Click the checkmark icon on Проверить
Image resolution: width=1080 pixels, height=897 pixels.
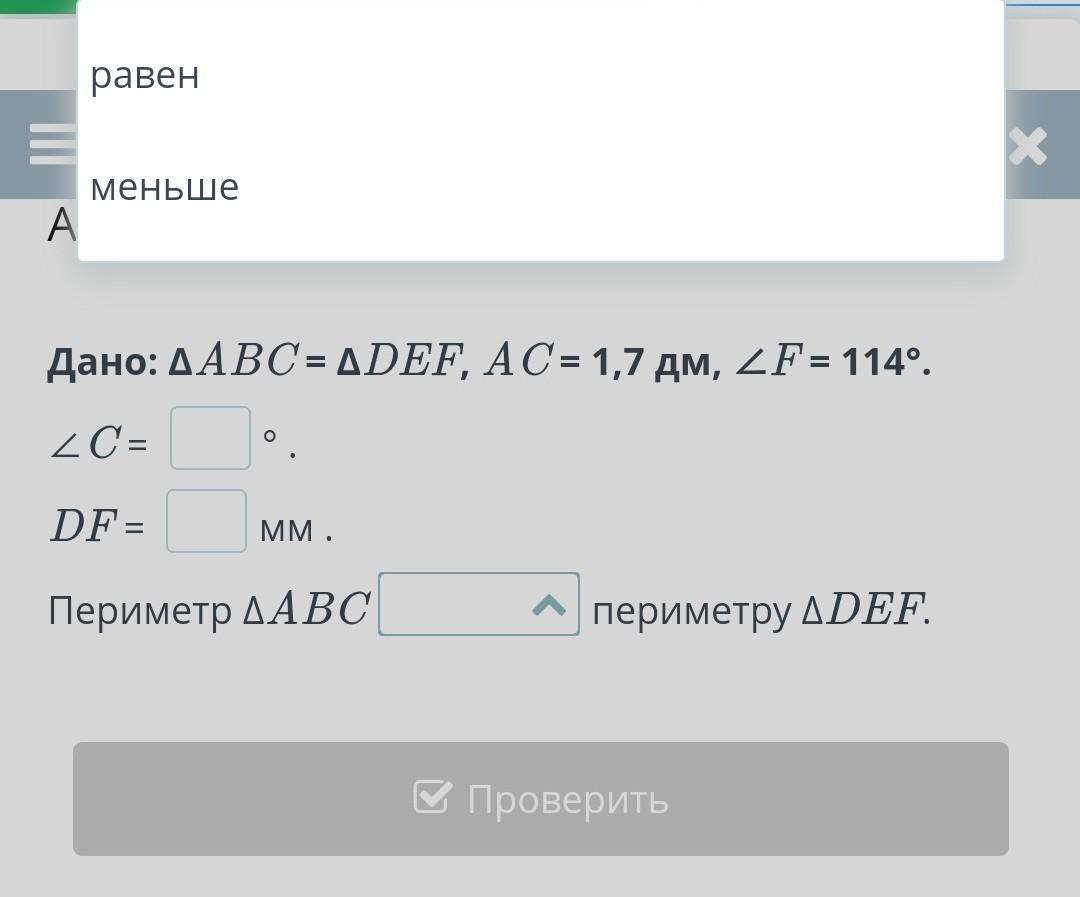coord(433,797)
